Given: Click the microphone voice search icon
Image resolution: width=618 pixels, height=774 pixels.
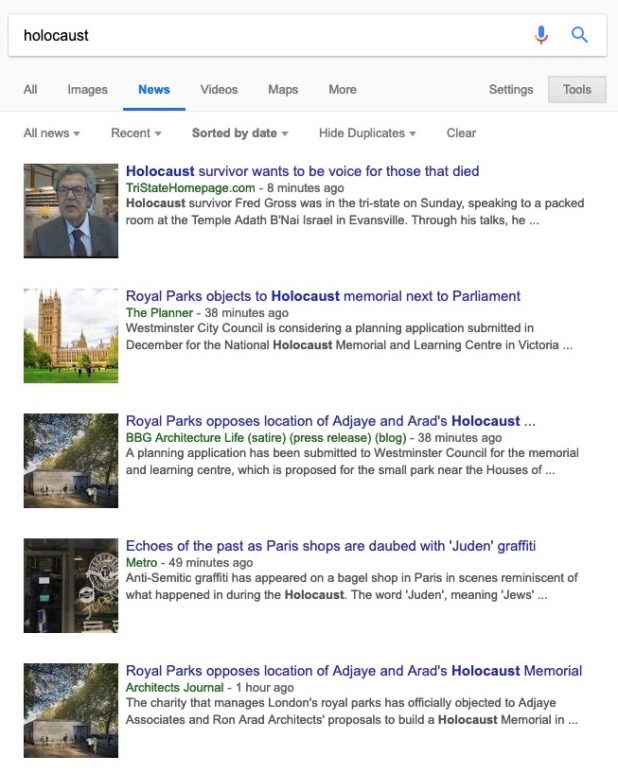Looking at the screenshot, I should tap(541, 35).
